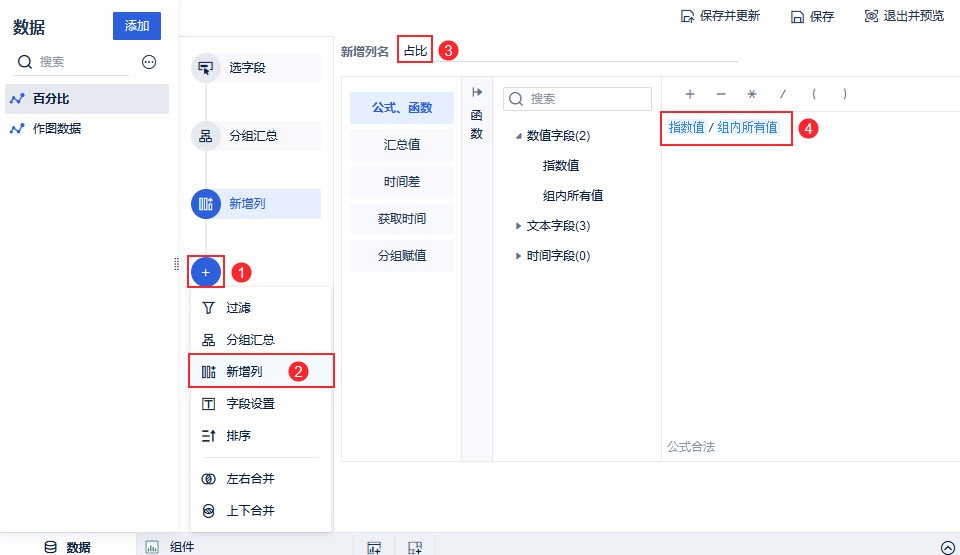Collapse the functions panel arrow
Screen dimensions: 960x555
pos(477,92)
